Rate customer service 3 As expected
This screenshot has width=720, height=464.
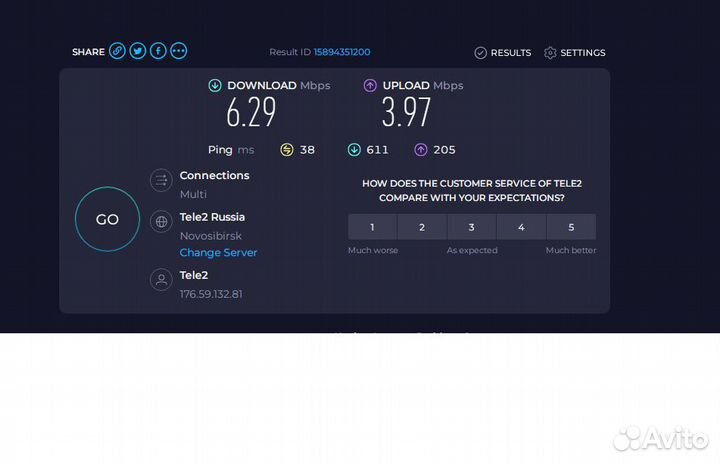tap(472, 227)
